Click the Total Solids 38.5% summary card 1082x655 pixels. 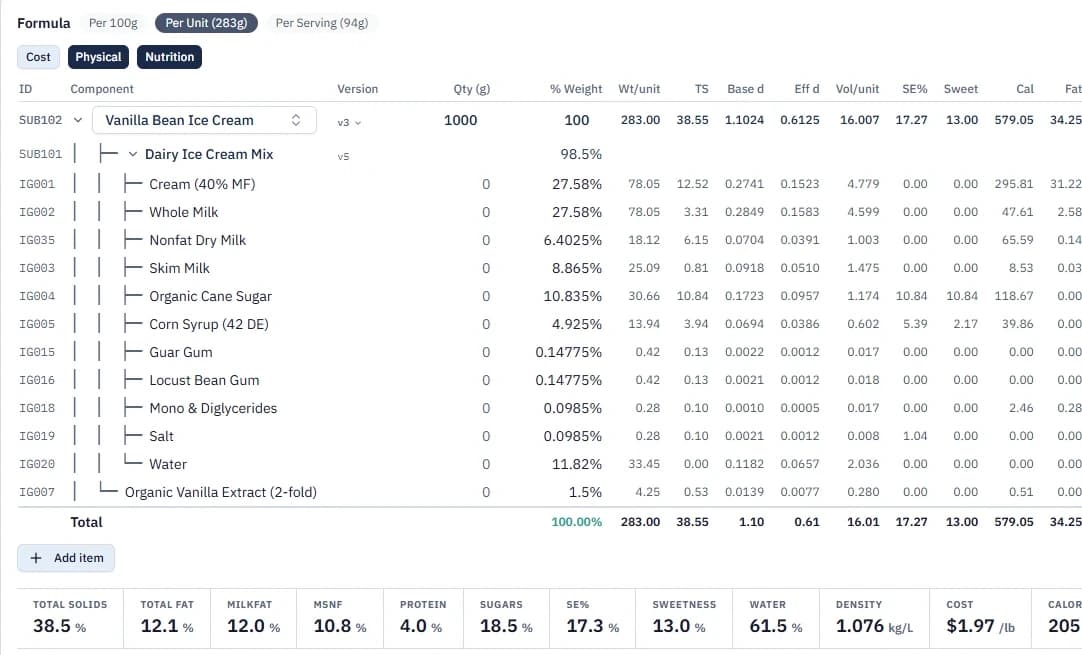pos(70,618)
